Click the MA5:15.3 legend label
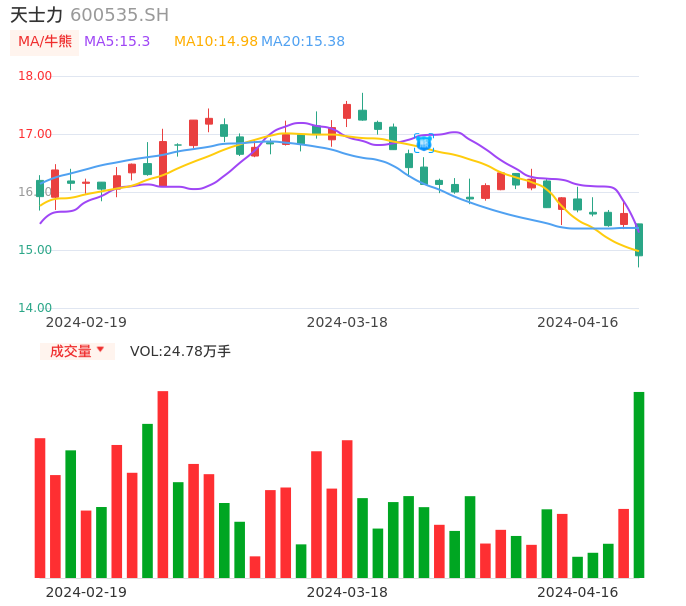 click(117, 42)
